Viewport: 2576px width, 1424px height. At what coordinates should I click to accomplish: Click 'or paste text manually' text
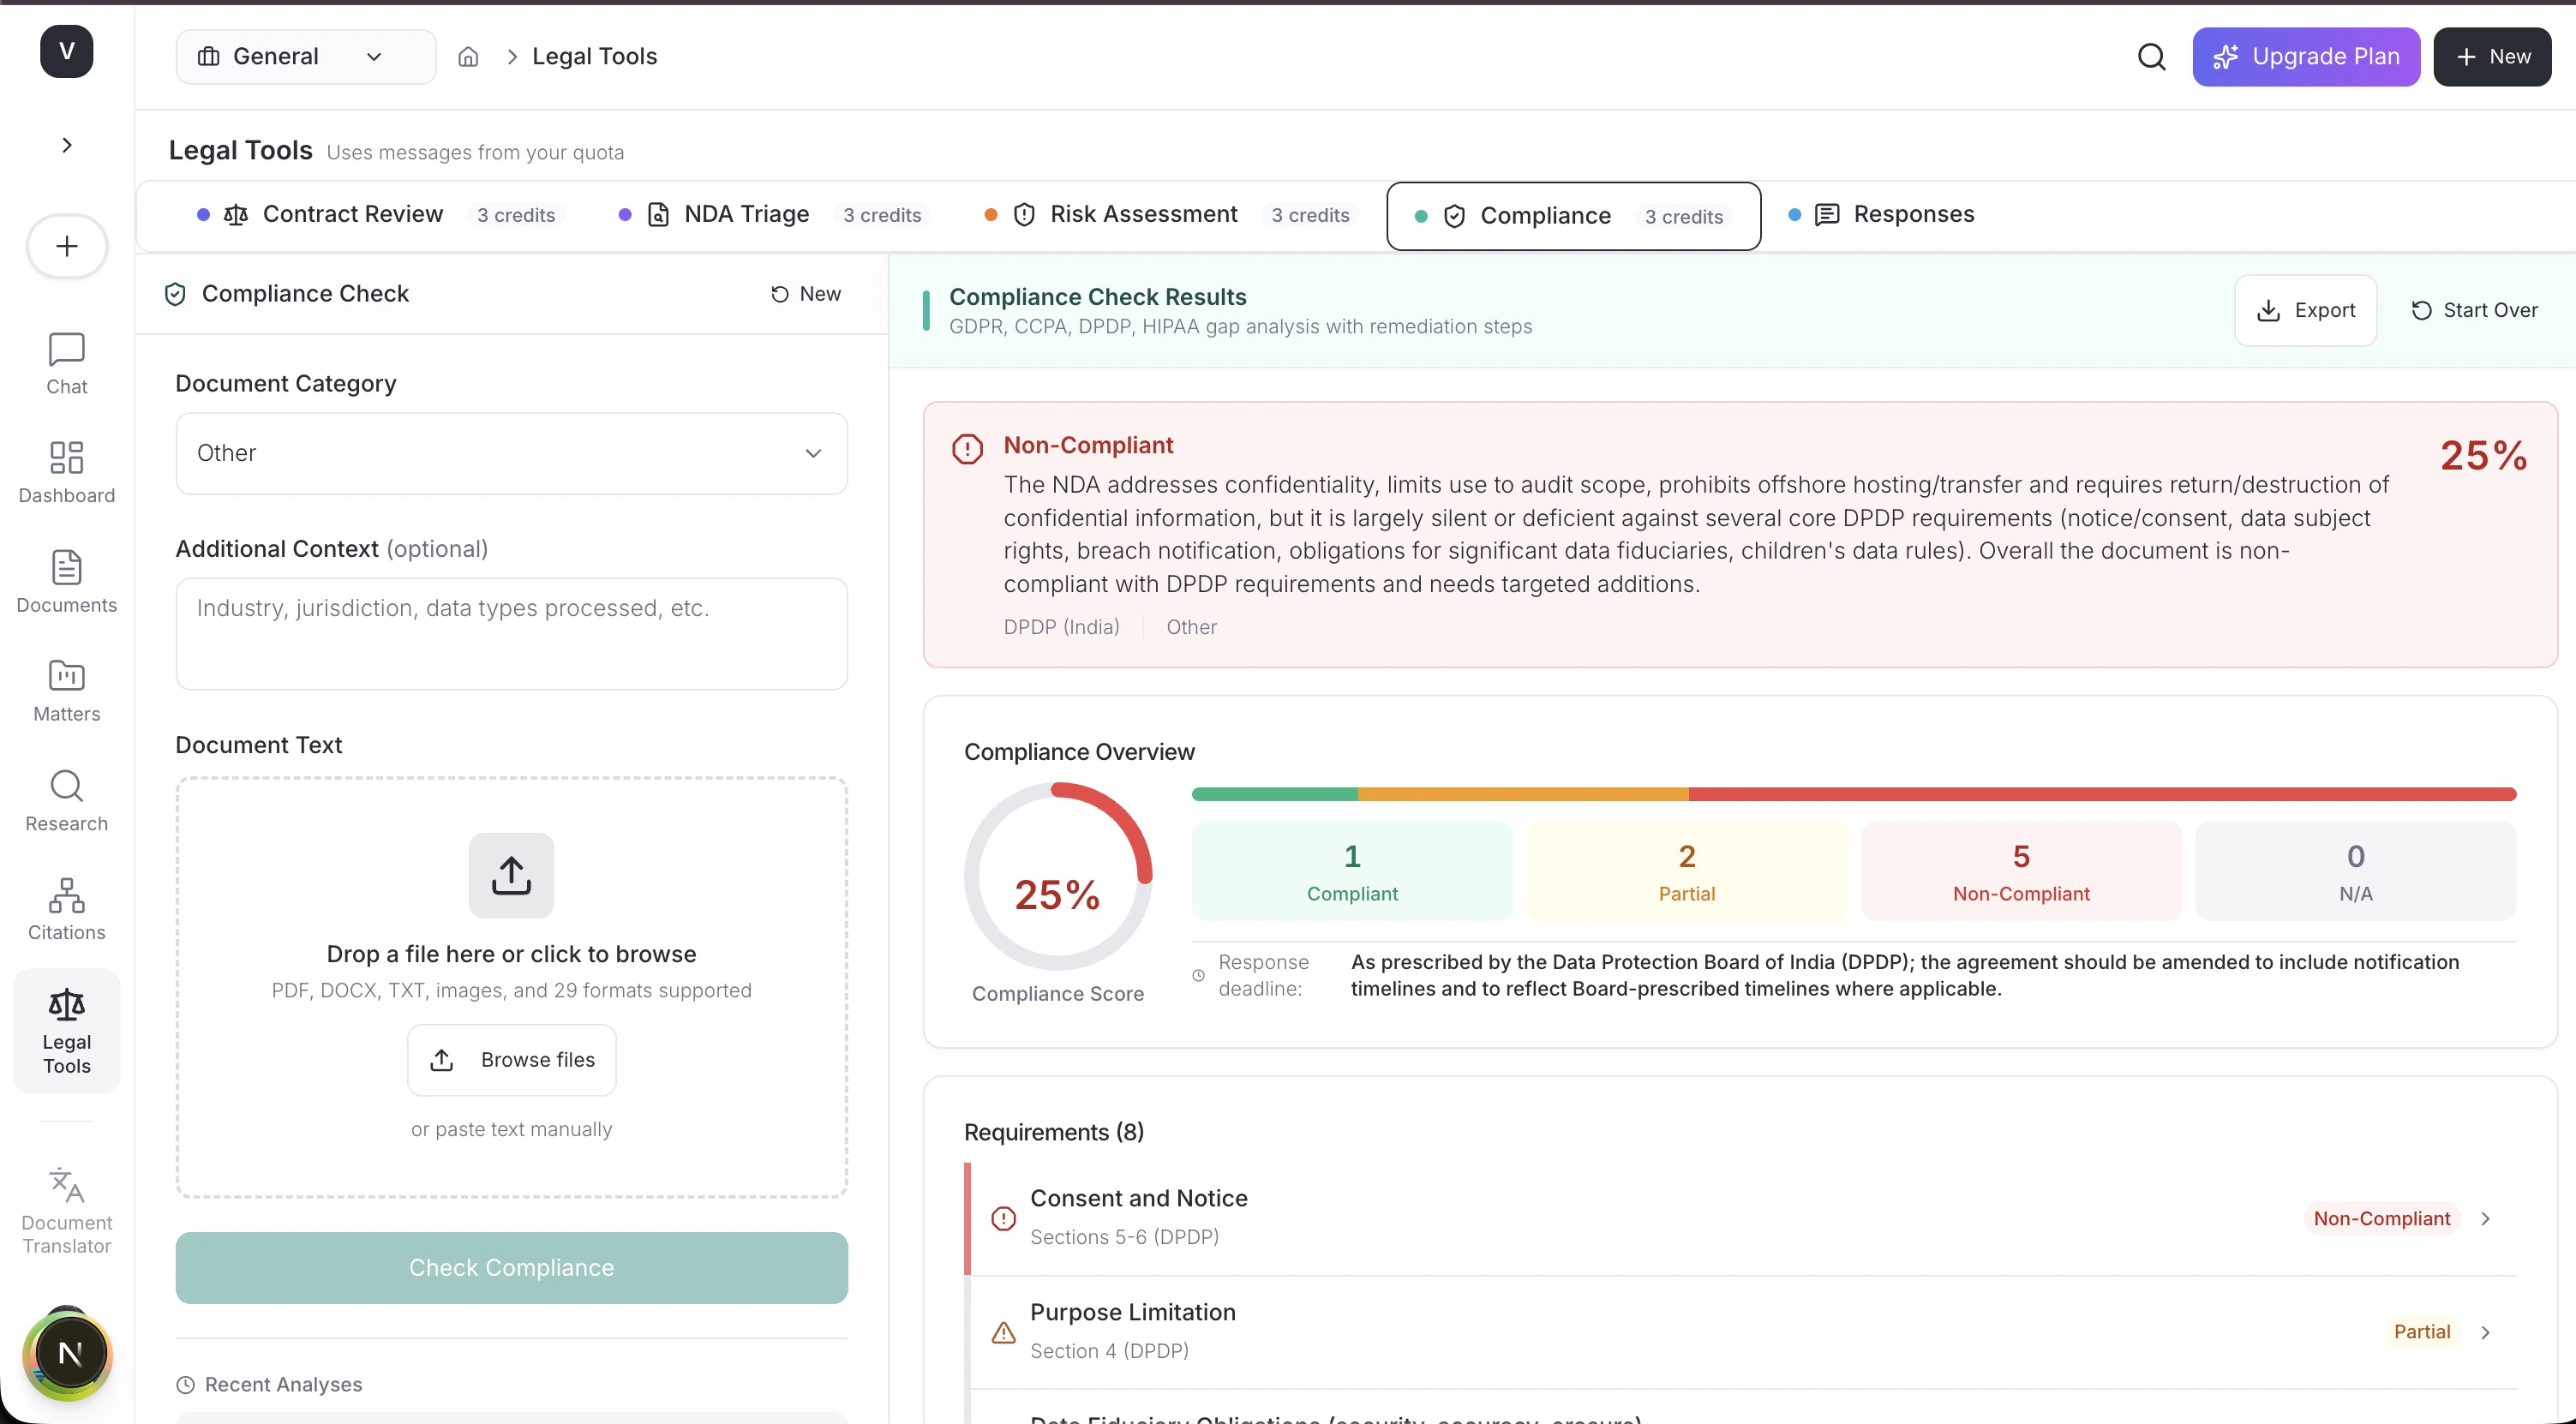pyautogui.click(x=512, y=1129)
